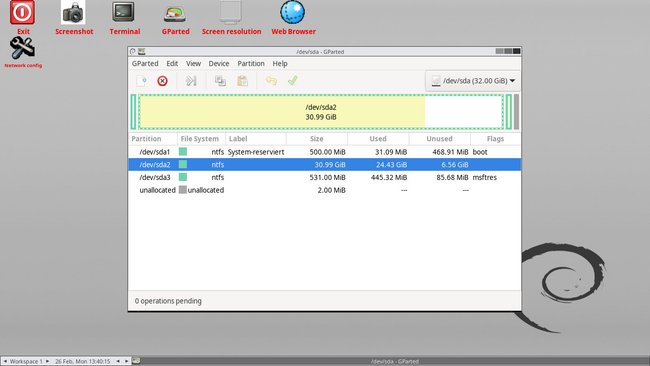Click the Resize/Move toolbar icon
The image size is (650, 366).
pos(191,81)
